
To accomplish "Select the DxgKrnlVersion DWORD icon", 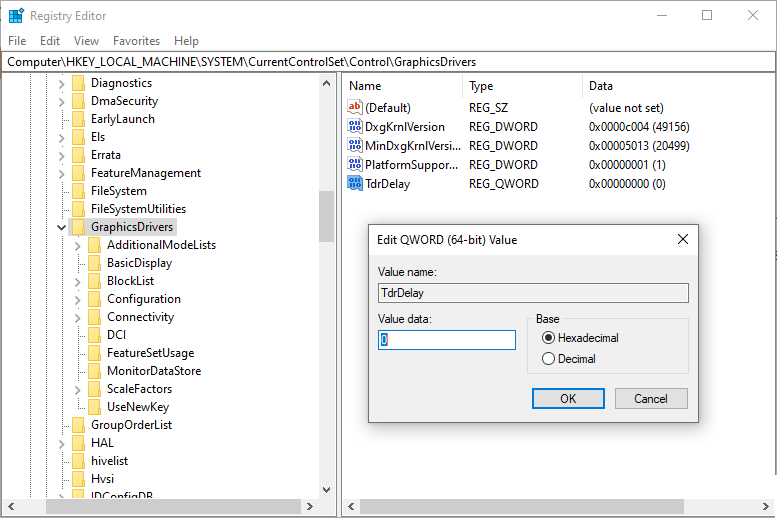I will click(354, 126).
